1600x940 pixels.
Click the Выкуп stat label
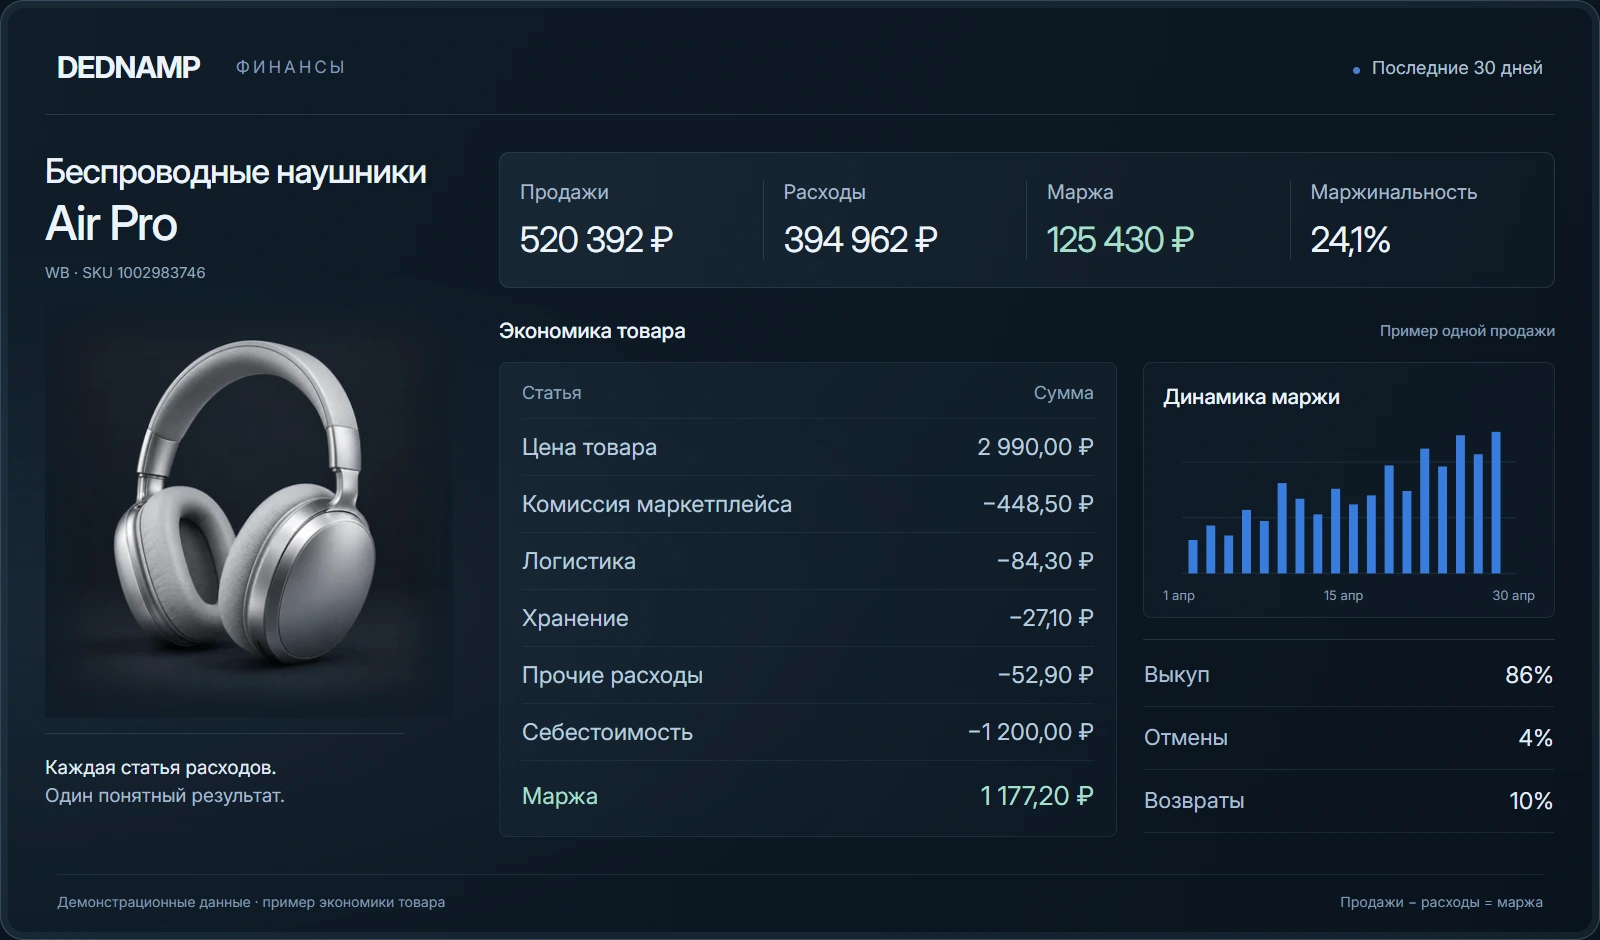coord(1177,675)
